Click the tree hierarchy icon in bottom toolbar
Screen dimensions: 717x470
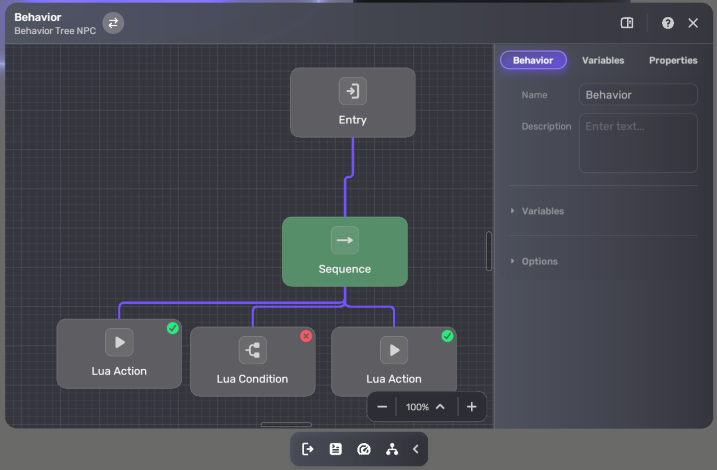[x=392, y=449]
